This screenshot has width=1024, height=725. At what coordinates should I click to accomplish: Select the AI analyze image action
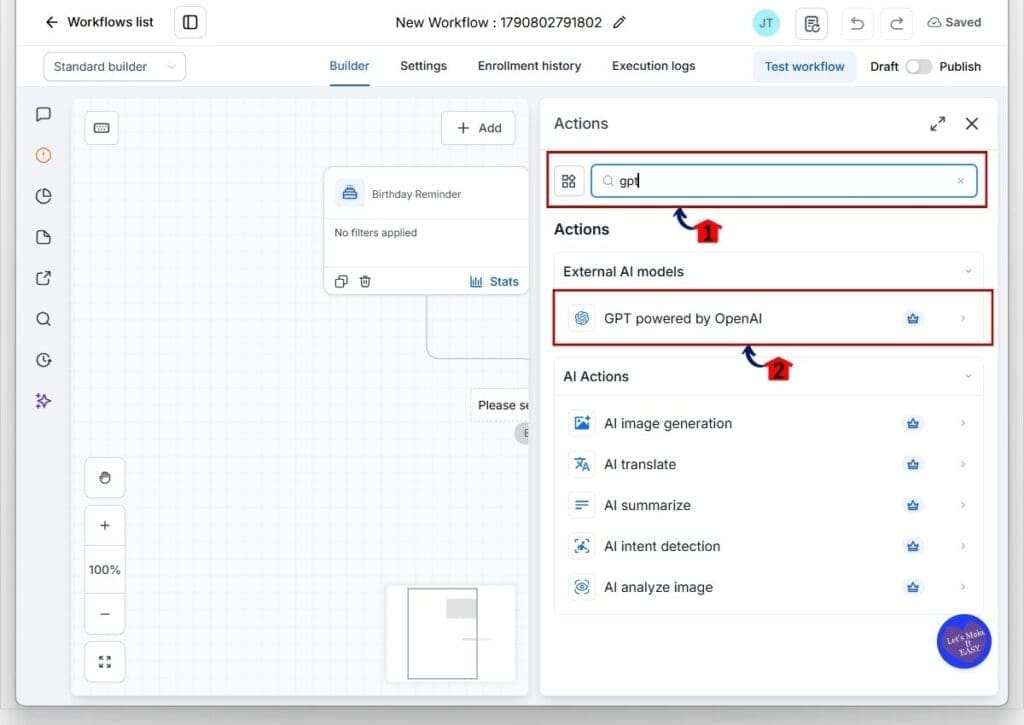tap(768, 587)
